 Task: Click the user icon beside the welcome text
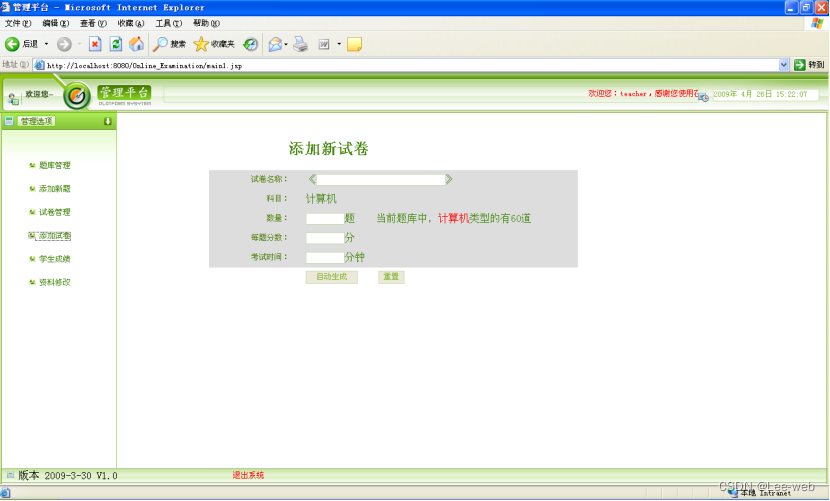13,98
